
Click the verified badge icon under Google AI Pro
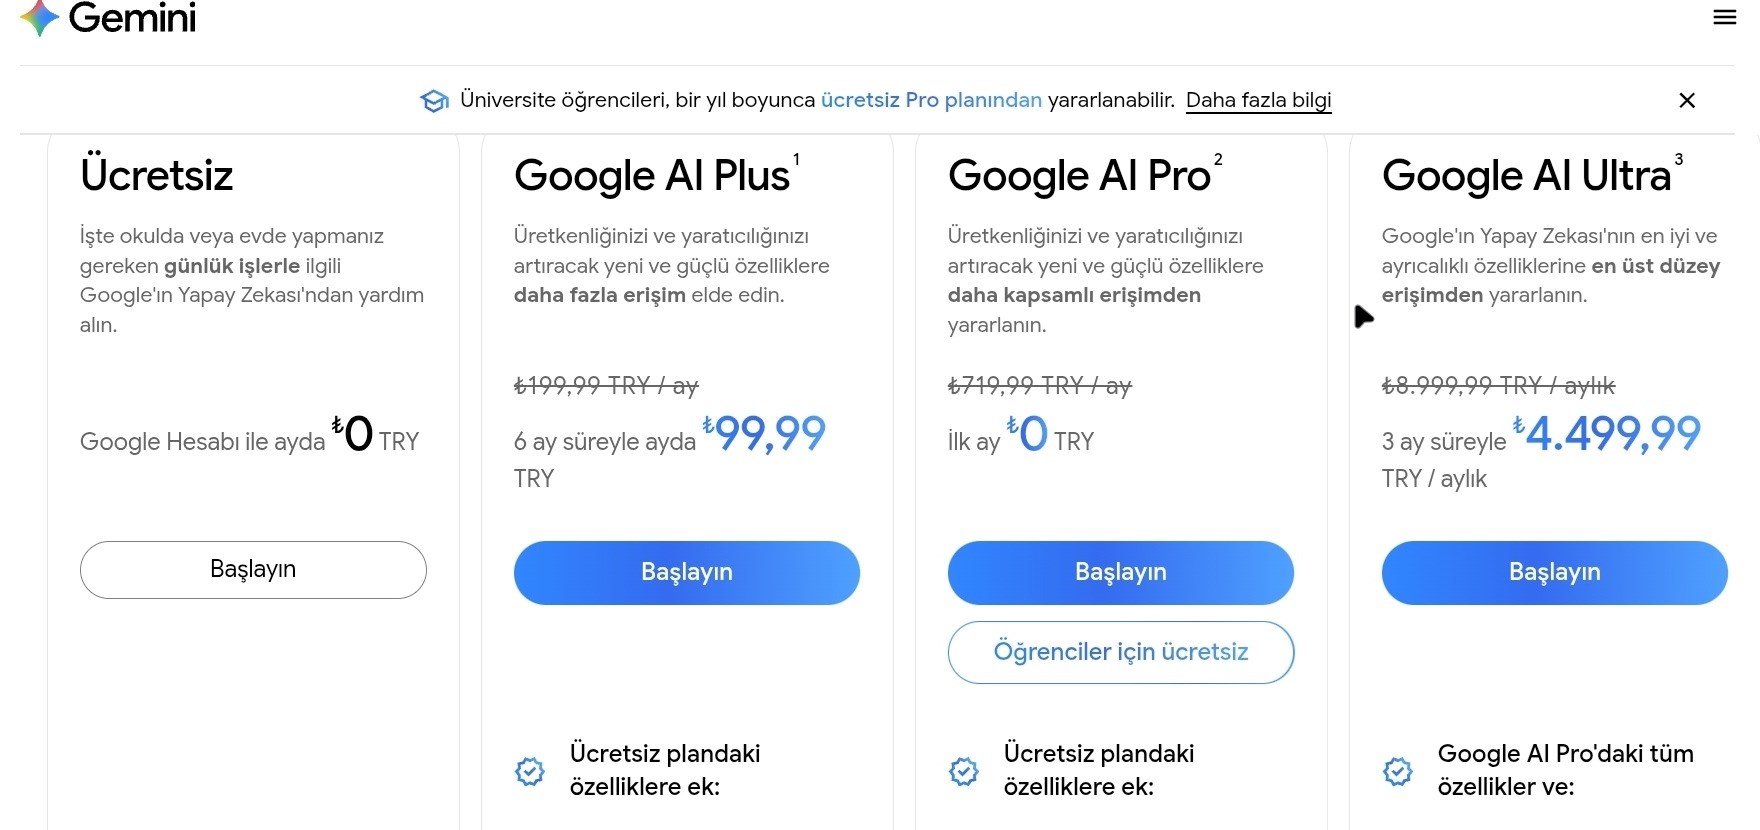point(964,771)
